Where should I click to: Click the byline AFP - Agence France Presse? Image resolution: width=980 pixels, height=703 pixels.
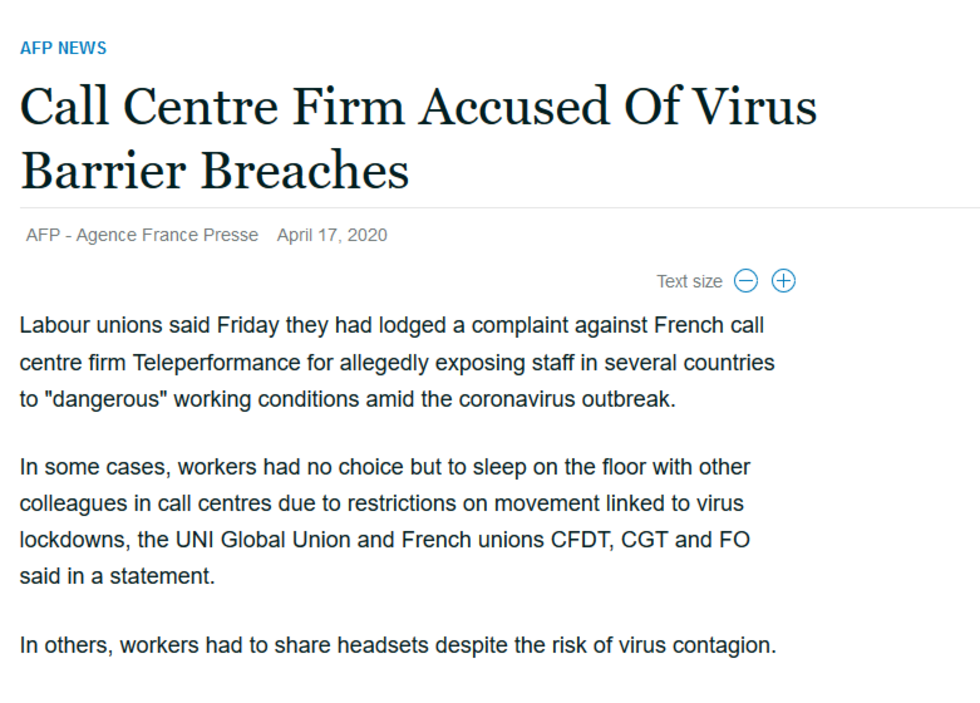[142, 235]
